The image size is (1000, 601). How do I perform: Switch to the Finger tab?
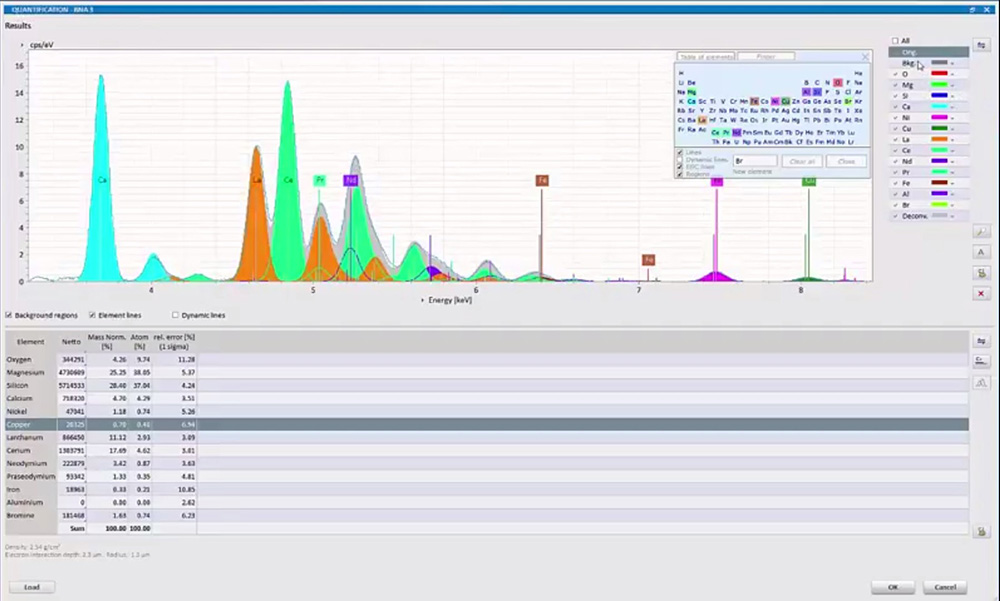coord(766,57)
